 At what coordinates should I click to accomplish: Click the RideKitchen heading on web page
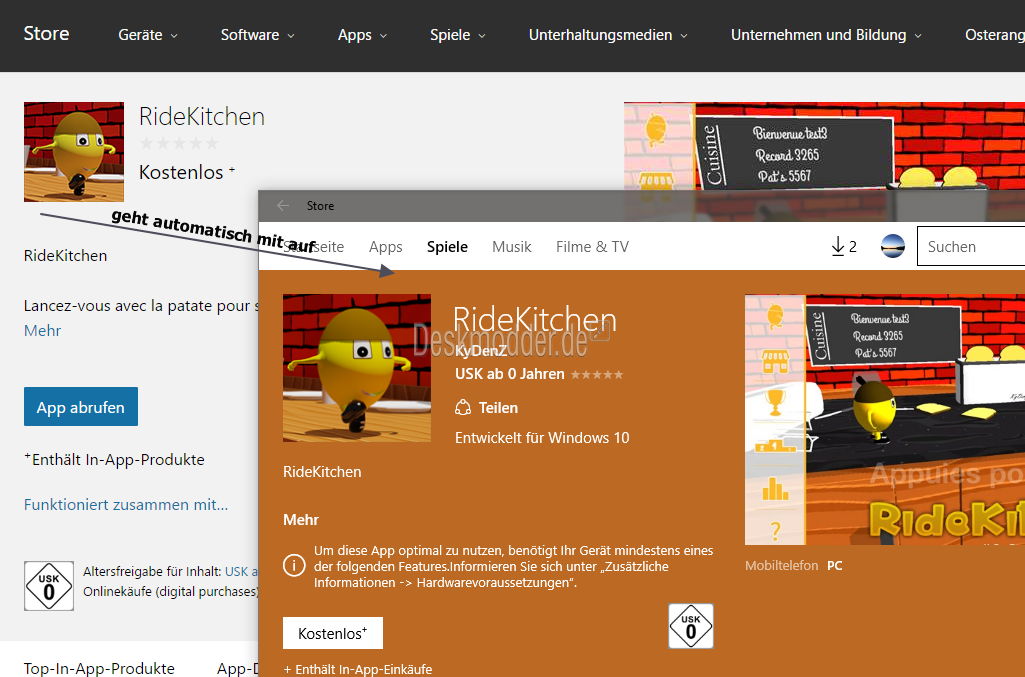(202, 116)
